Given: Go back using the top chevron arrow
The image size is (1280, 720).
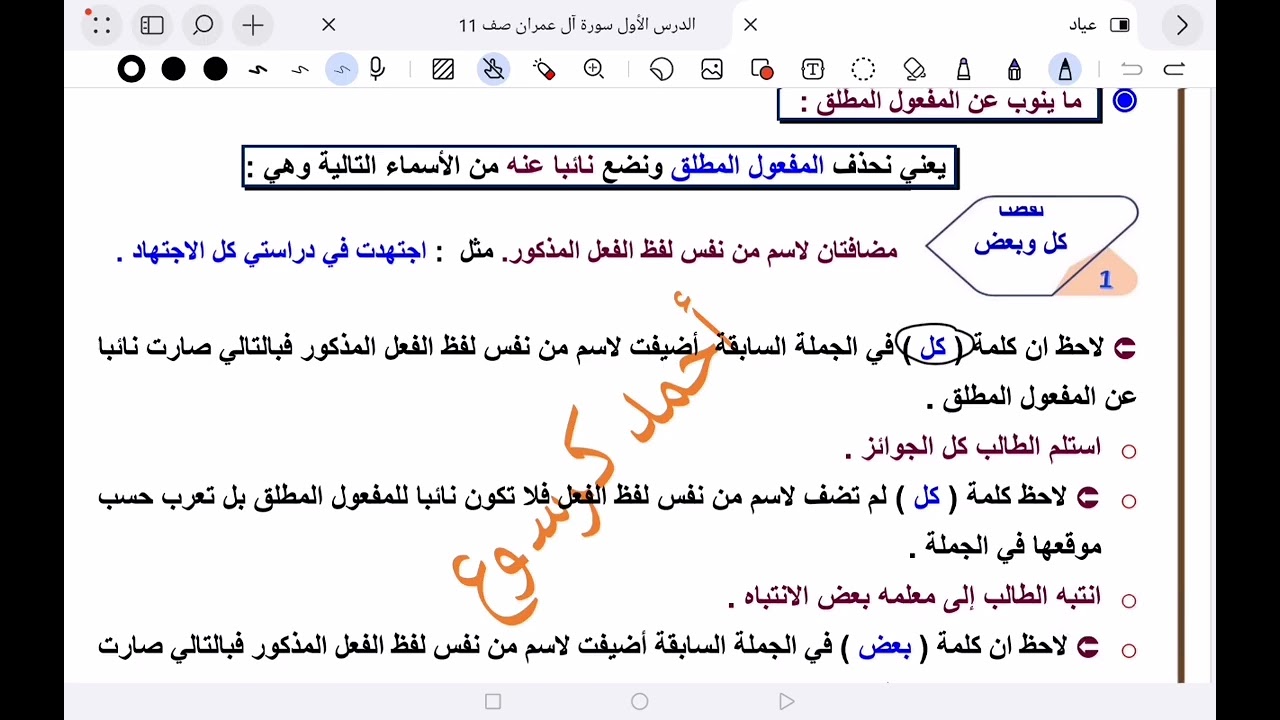Looking at the screenshot, I should pos(1182,26).
